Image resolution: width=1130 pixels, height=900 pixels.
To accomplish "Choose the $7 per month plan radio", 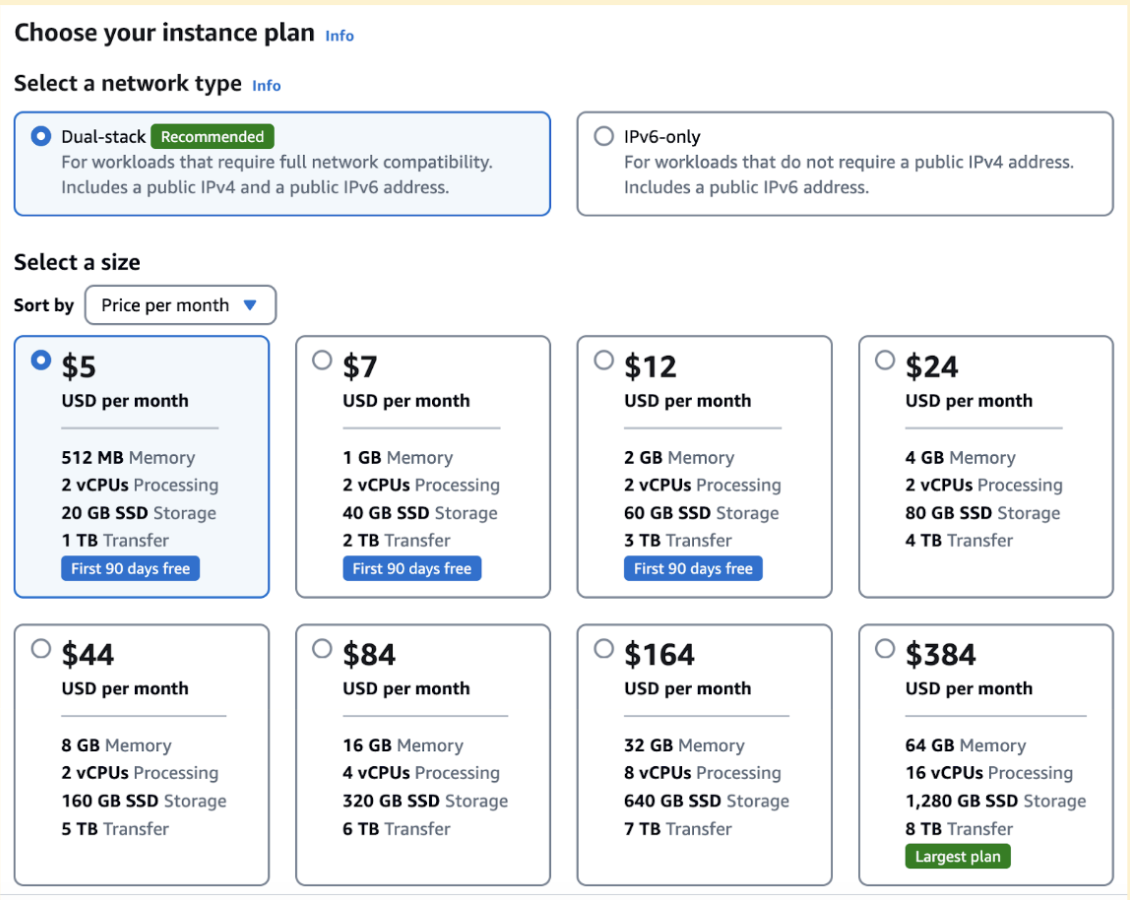I will [x=322, y=360].
